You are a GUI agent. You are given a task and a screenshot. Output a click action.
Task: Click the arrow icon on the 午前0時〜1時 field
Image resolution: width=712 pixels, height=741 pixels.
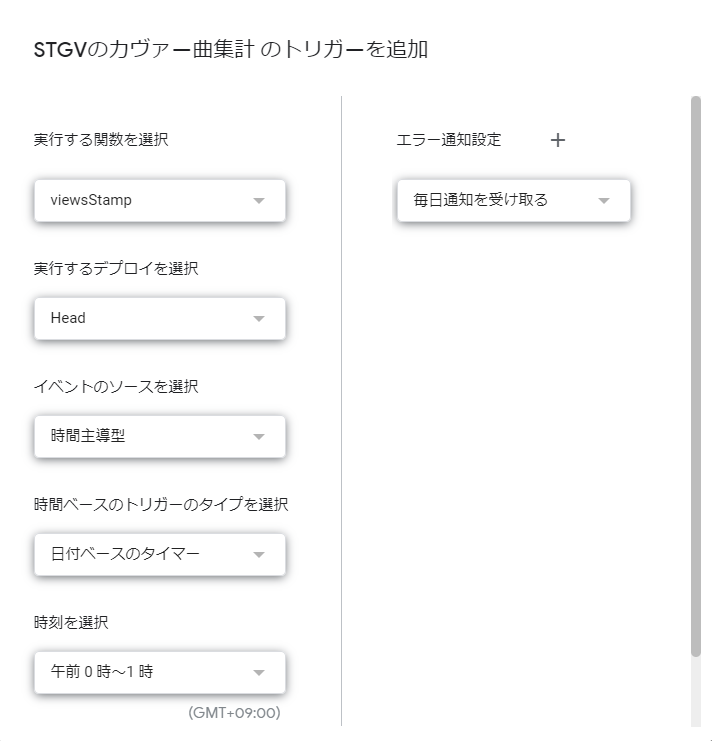pyautogui.click(x=259, y=672)
